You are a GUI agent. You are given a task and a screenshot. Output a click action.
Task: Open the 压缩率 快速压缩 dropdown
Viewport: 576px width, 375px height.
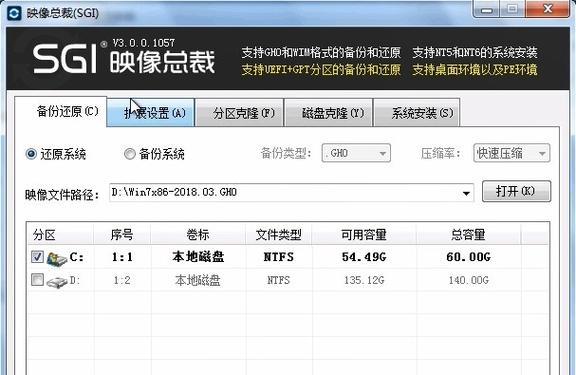click(x=511, y=153)
